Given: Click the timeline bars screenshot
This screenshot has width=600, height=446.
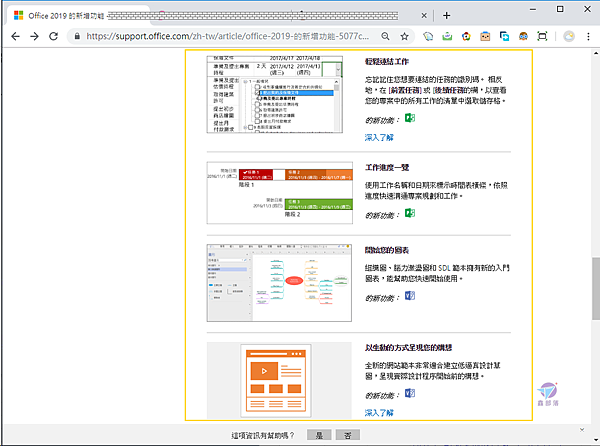Looking at the screenshot, I should tap(280, 193).
